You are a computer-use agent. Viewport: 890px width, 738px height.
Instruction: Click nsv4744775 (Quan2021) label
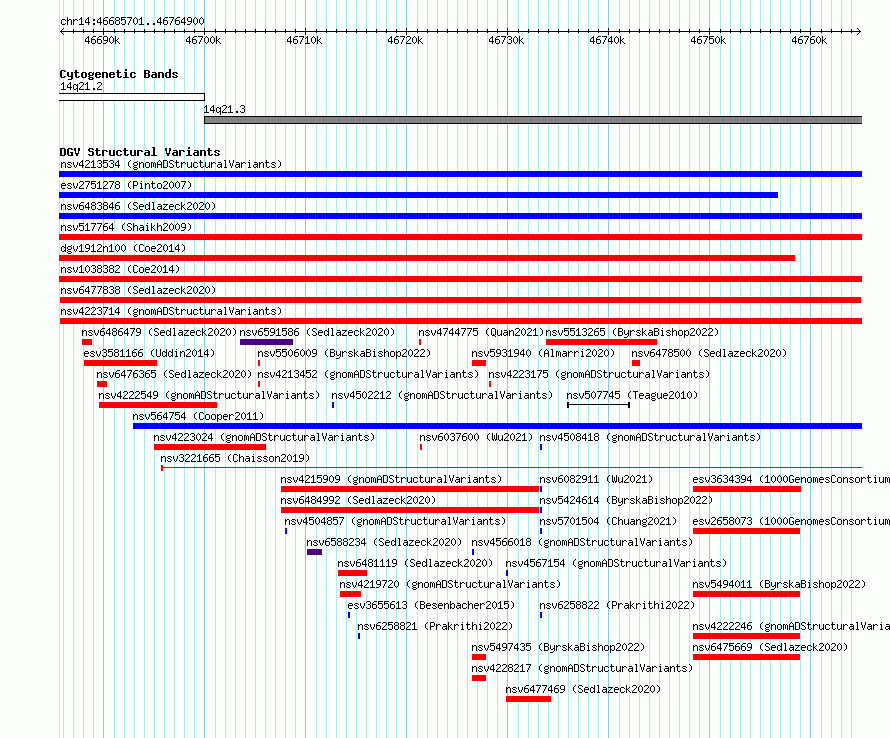click(x=481, y=332)
